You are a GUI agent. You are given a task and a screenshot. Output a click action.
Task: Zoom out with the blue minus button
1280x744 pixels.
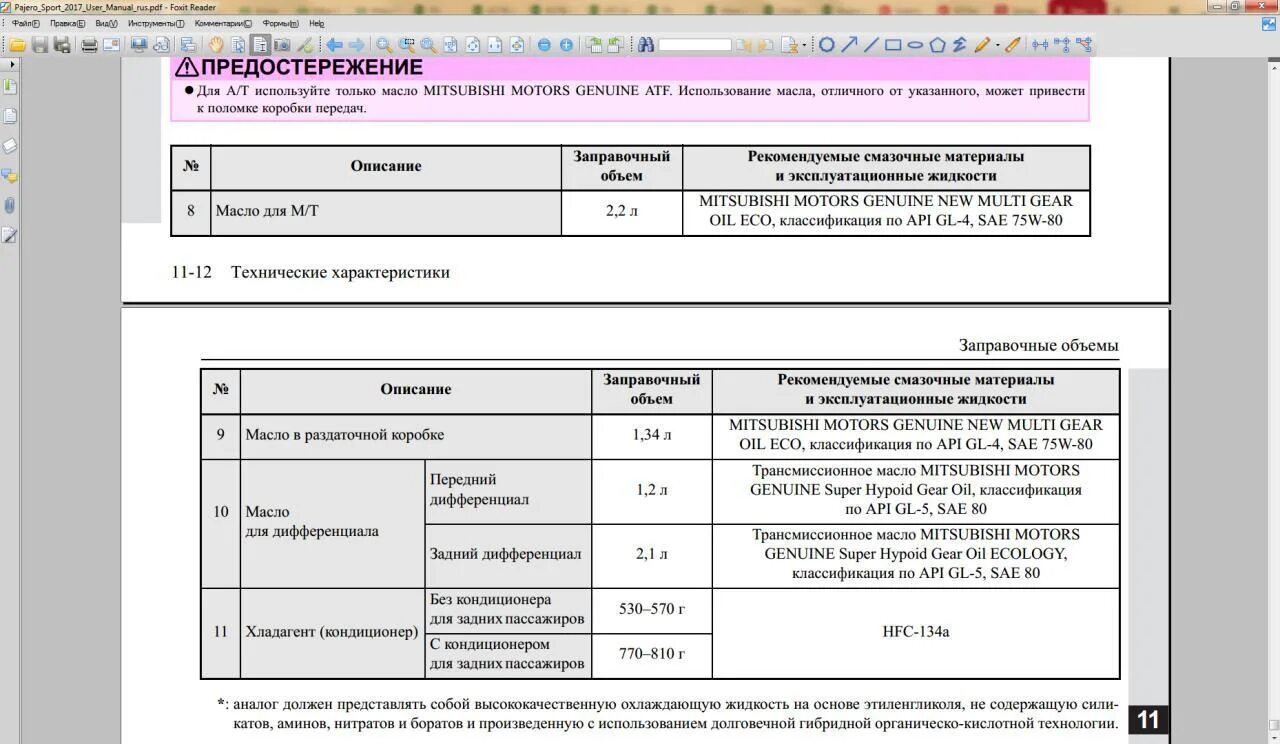[544, 45]
